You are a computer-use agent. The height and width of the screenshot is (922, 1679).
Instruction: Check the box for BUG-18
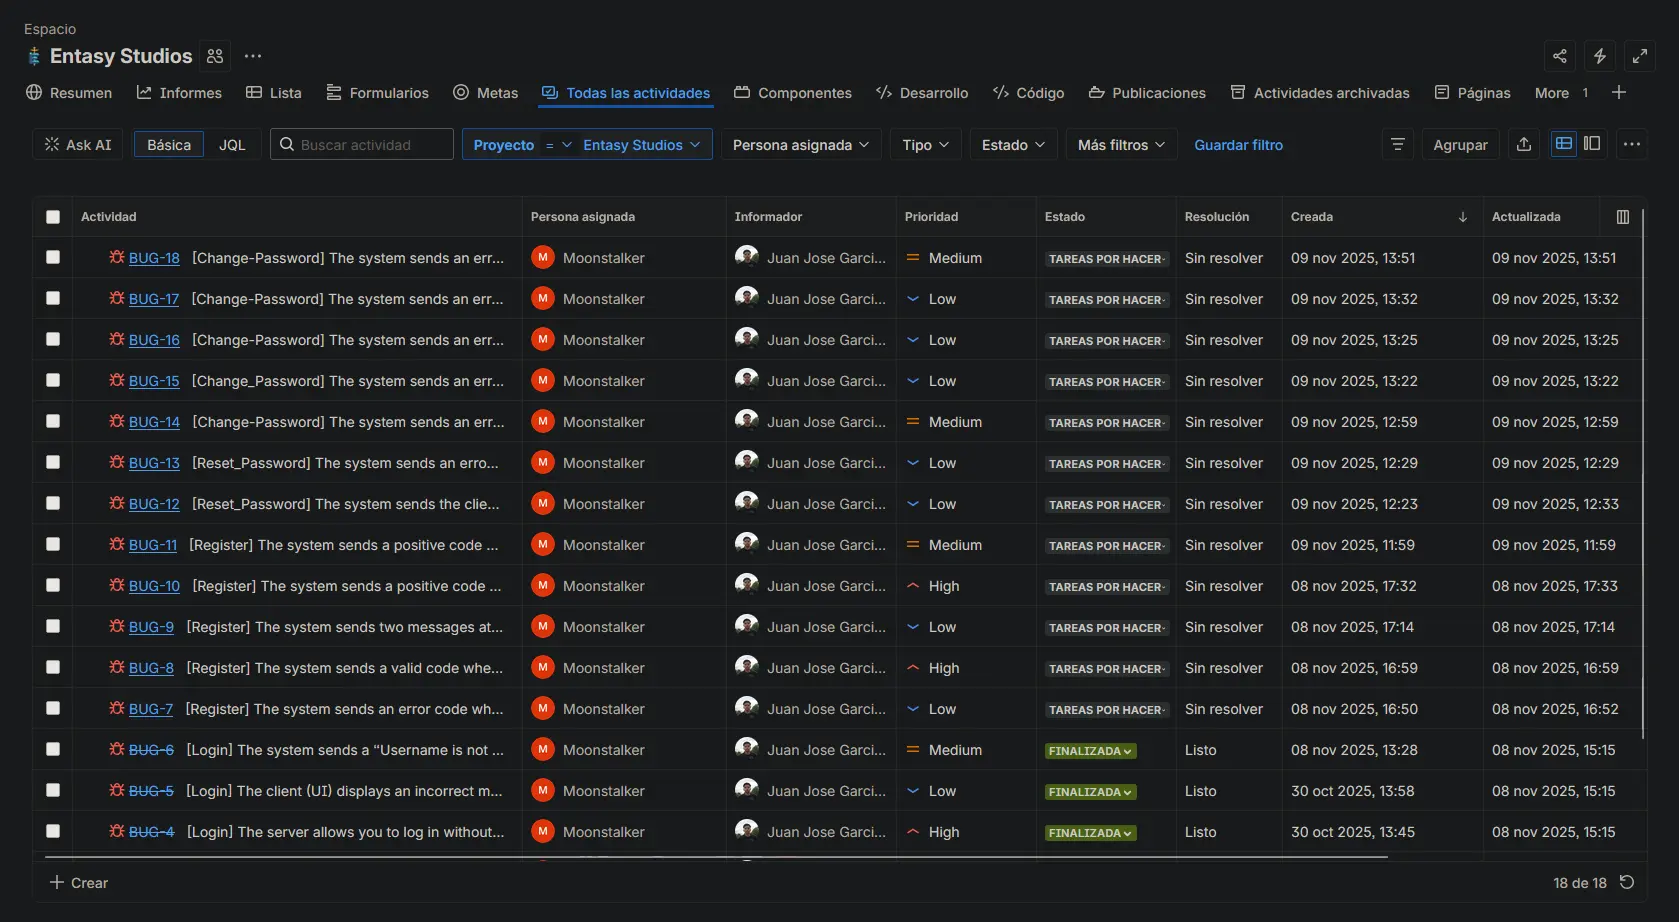pos(53,257)
